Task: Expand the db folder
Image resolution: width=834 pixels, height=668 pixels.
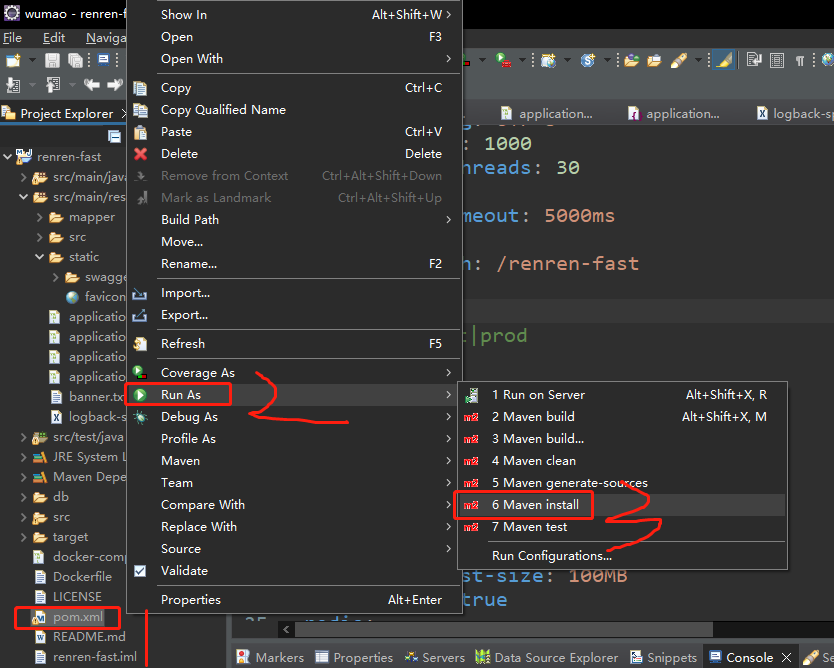Action: [23, 497]
